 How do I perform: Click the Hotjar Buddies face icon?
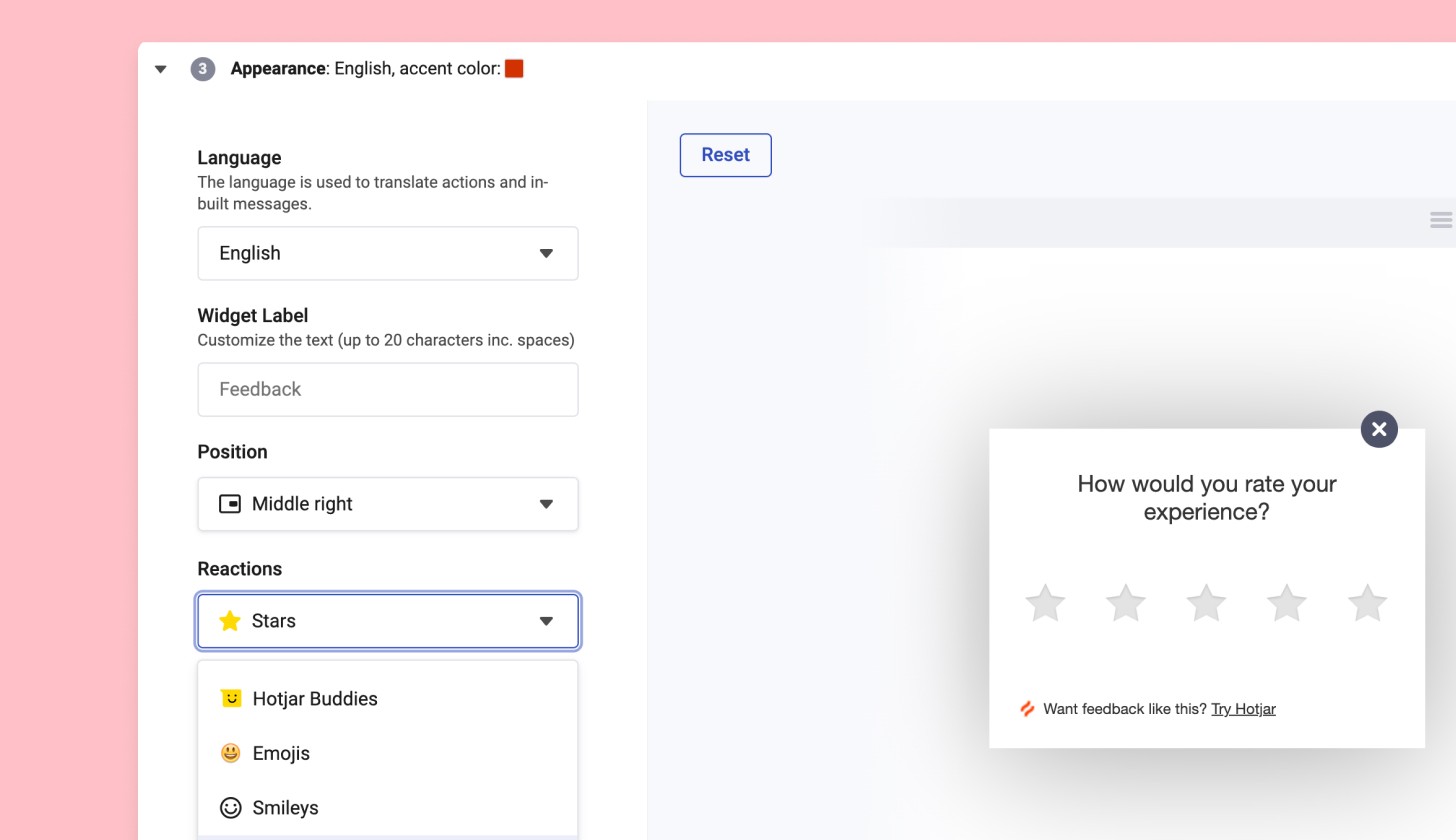pyautogui.click(x=231, y=698)
